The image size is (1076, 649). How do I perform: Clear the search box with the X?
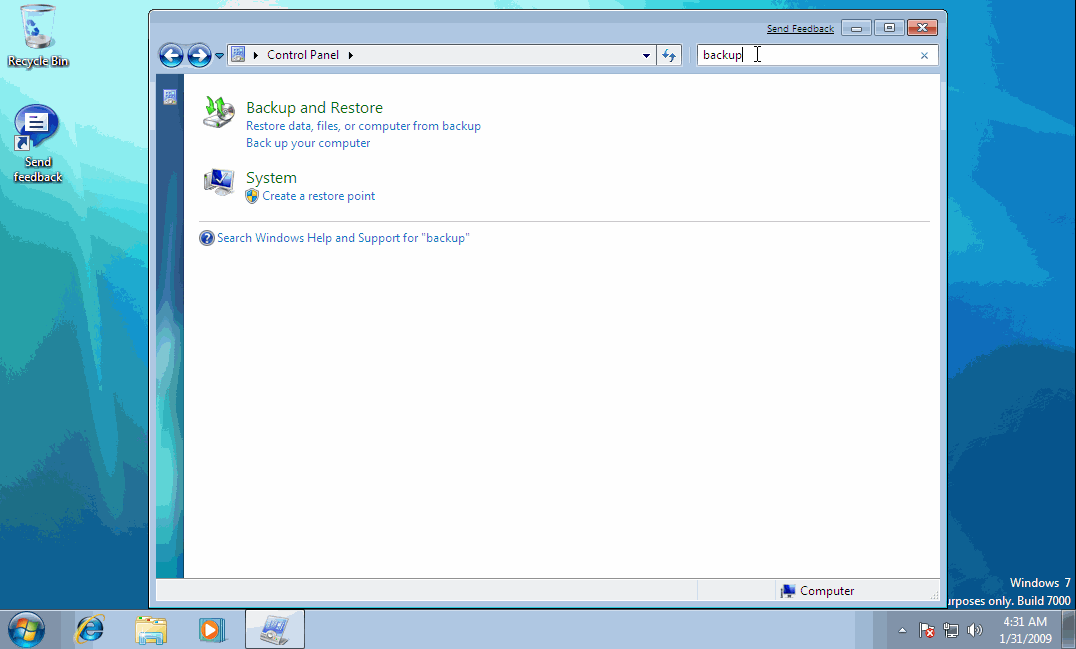(924, 56)
